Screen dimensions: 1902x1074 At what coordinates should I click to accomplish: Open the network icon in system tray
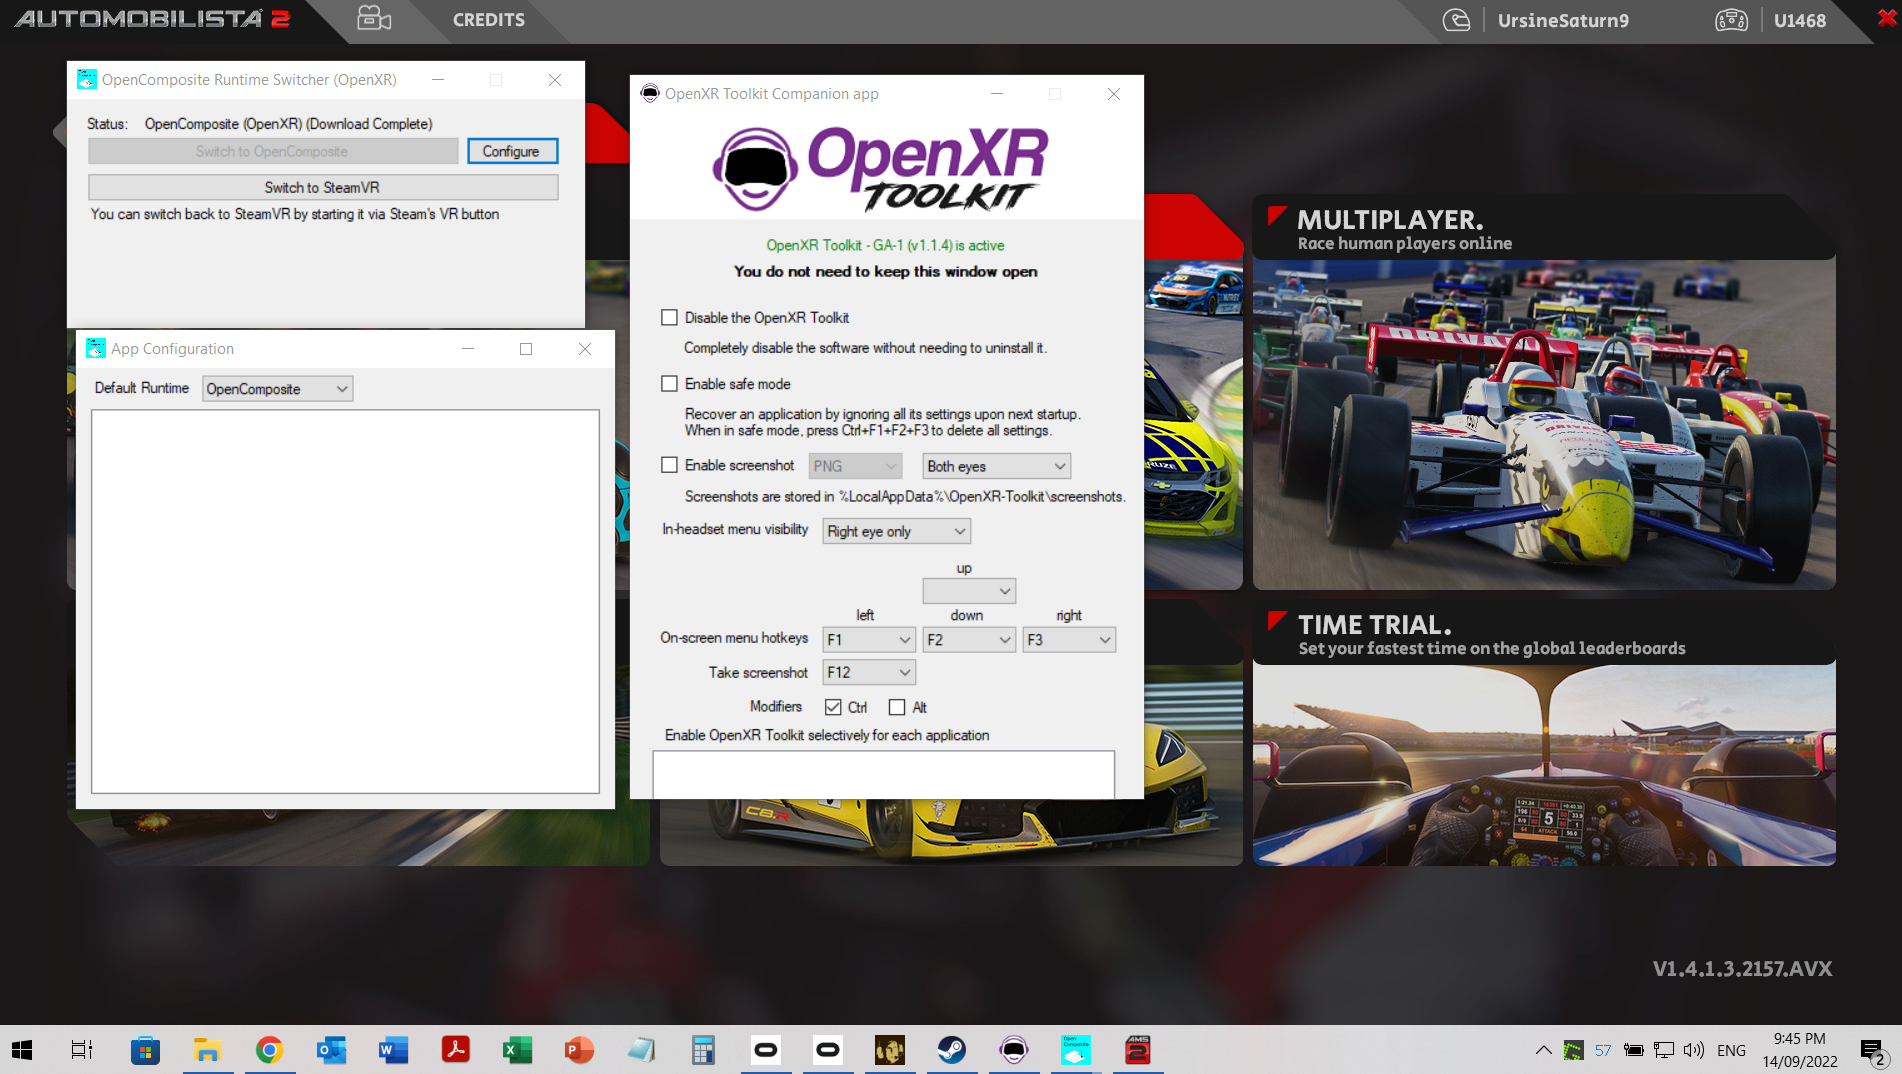1663,1050
